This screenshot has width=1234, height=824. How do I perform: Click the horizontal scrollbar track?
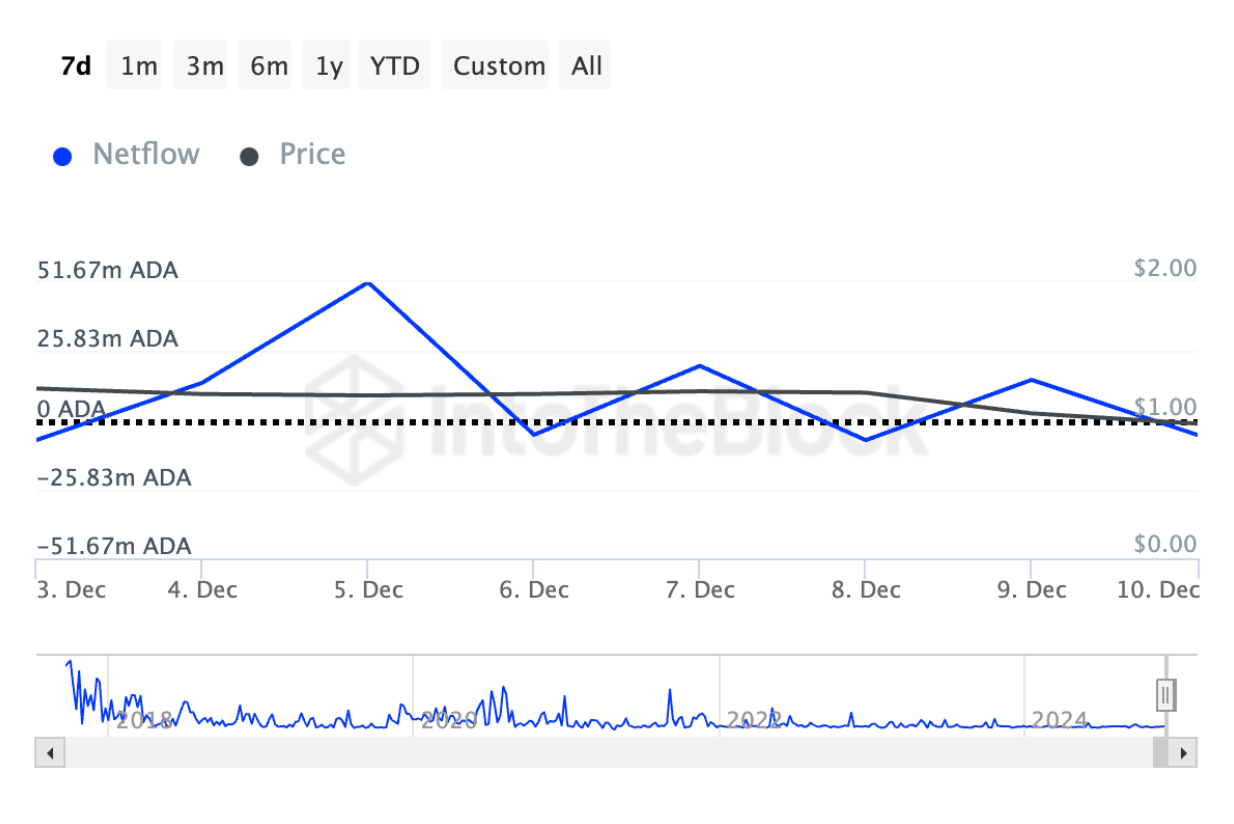pos(600,752)
